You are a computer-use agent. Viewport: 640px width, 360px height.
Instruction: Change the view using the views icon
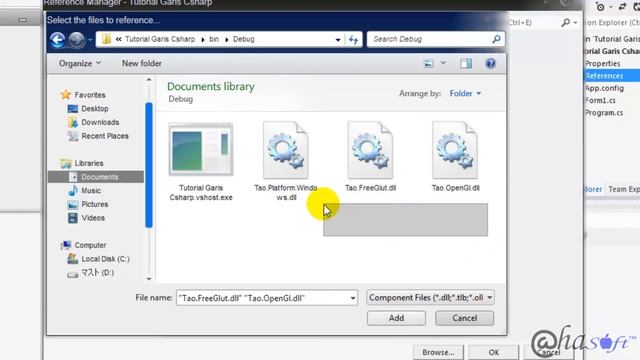[x=428, y=63]
